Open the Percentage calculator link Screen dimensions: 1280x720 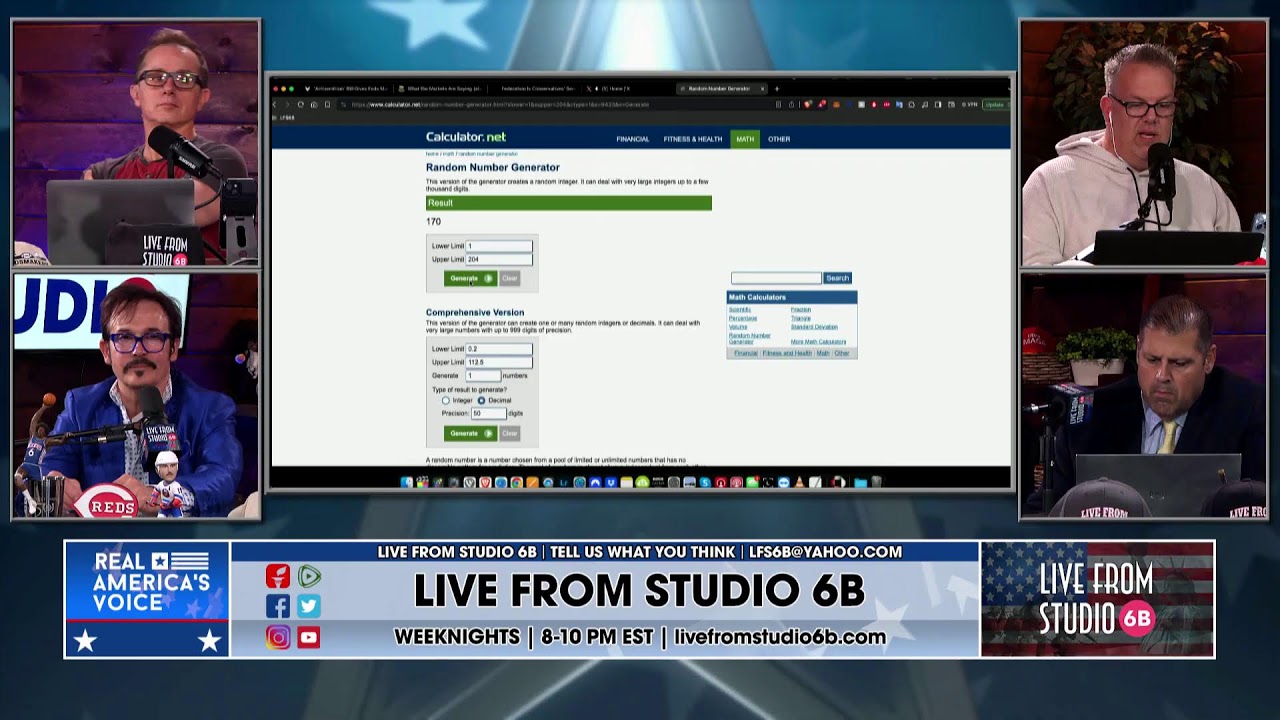coord(743,318)
